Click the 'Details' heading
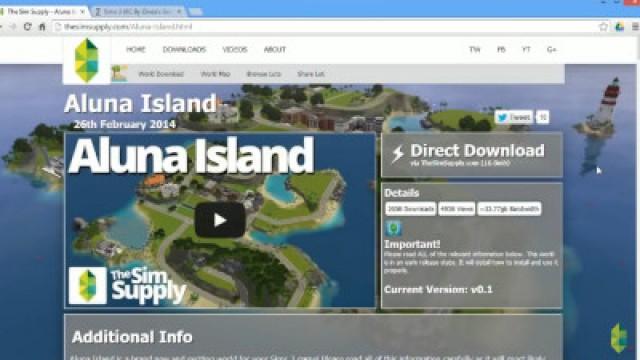The width and height of the screenshot is (640, 360). [402, 193]
